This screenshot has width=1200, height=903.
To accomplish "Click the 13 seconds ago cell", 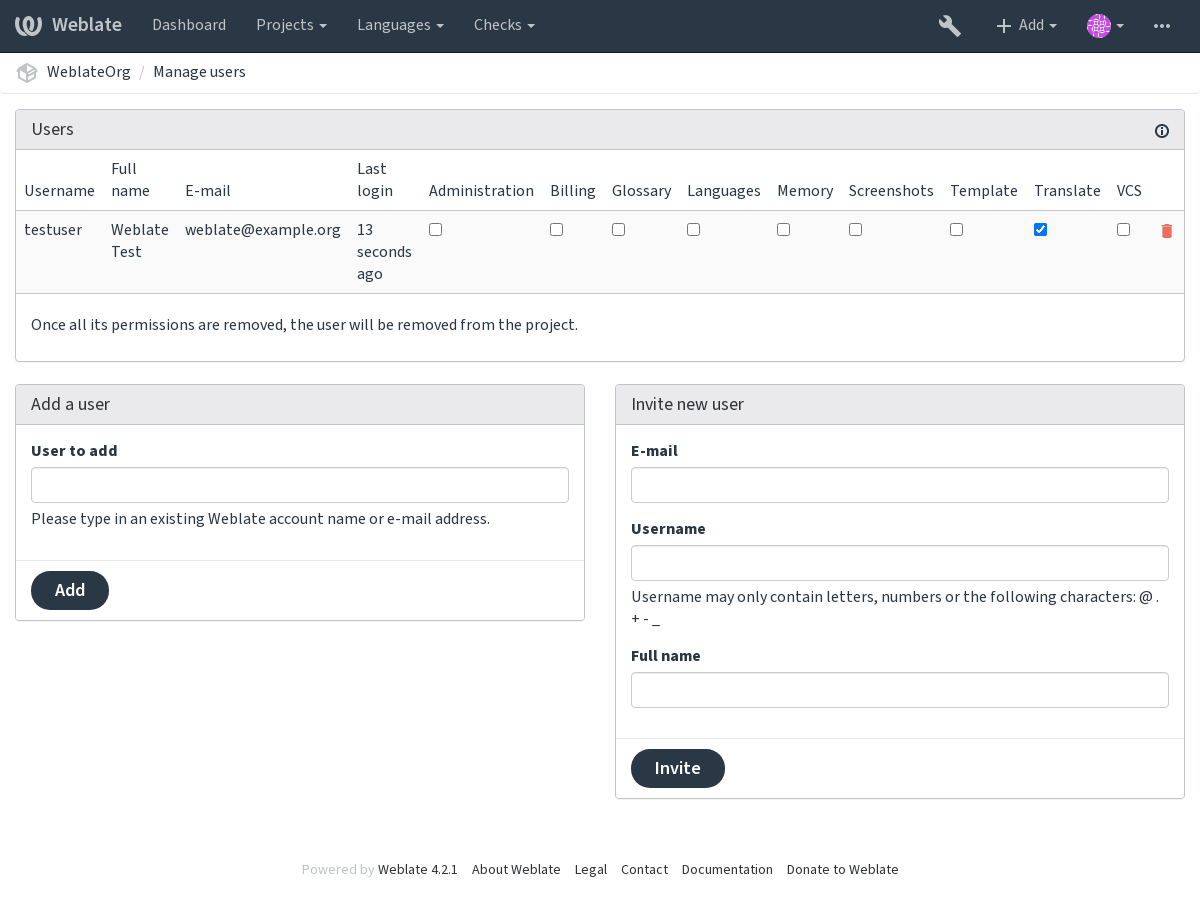I will pyautogui.click(x=384, y=252).
